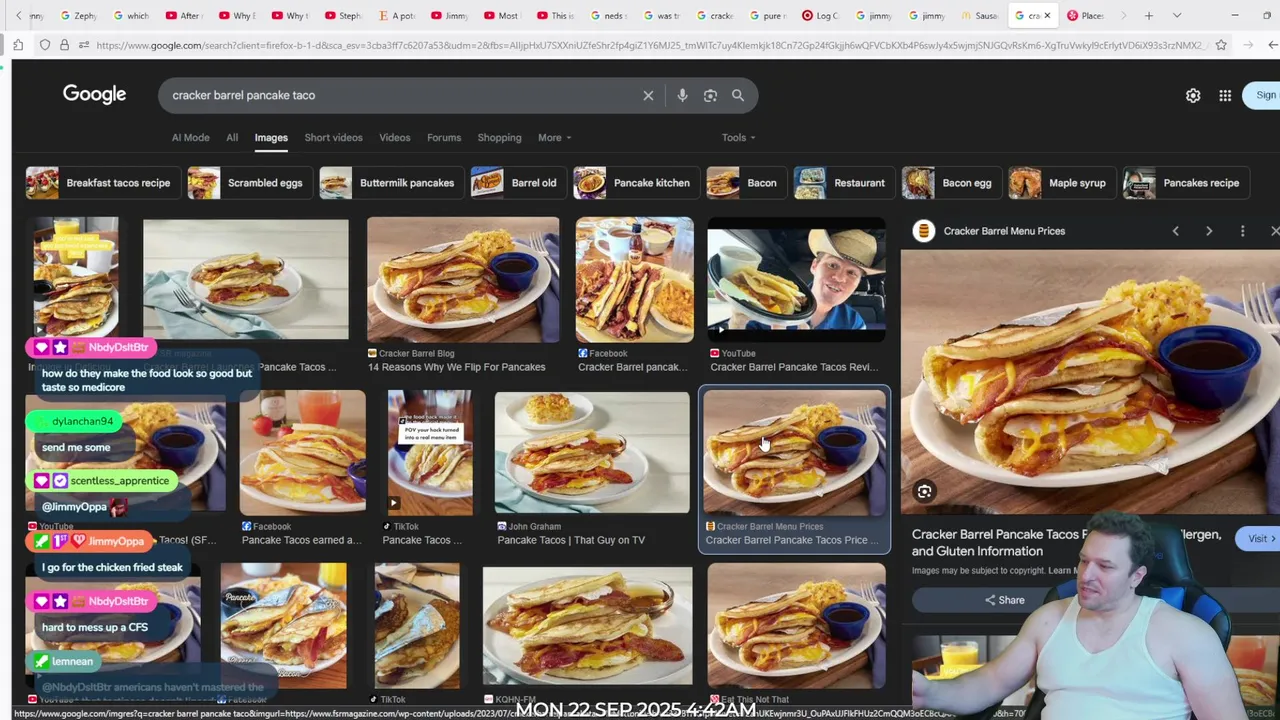1280x720 pixels.
Task: Switch to the All results tab
Action: click(232, 138)
